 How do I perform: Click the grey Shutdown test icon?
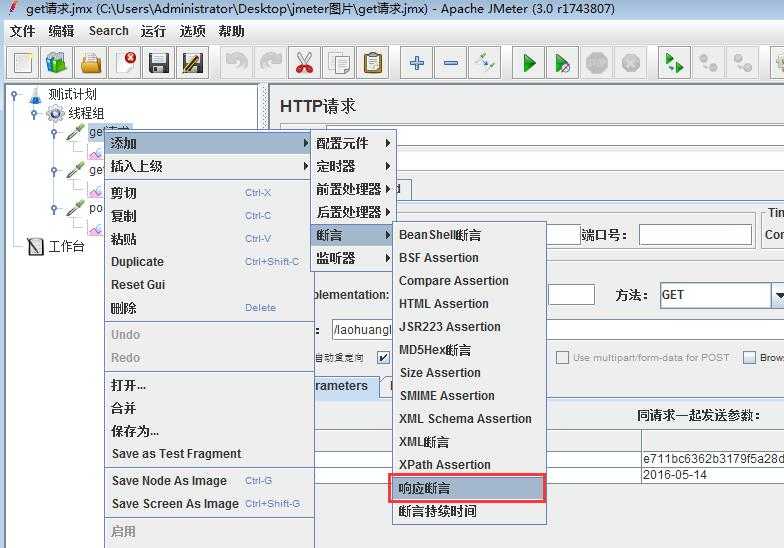coord(630,63)
